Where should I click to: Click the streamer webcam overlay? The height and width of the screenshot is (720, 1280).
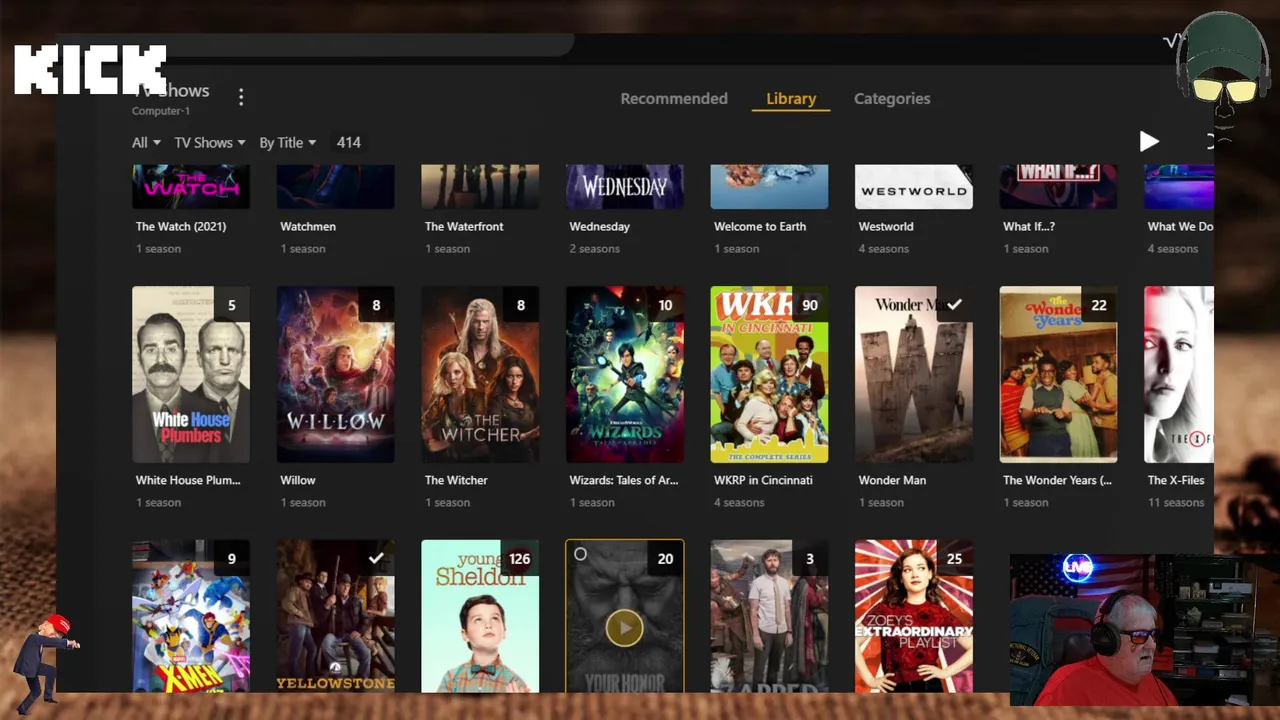click(1144, 630)
